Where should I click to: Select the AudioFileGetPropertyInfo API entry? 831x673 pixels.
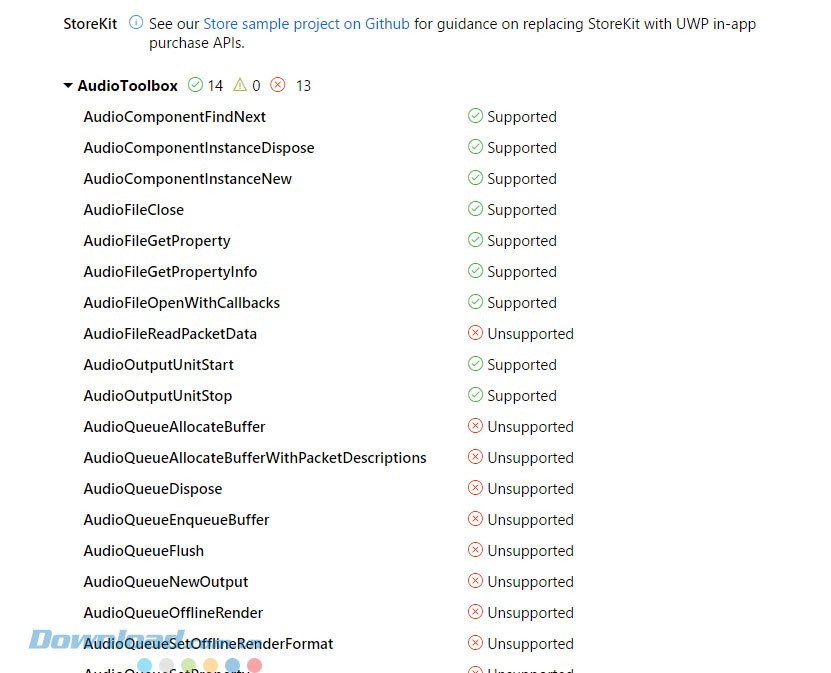click(x=170, y=272)
